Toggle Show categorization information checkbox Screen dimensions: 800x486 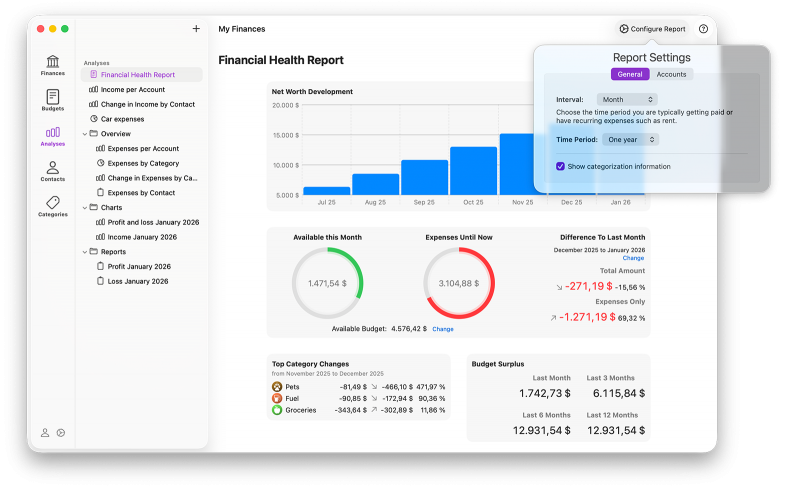pyautogui.click(x=561, y=166)
